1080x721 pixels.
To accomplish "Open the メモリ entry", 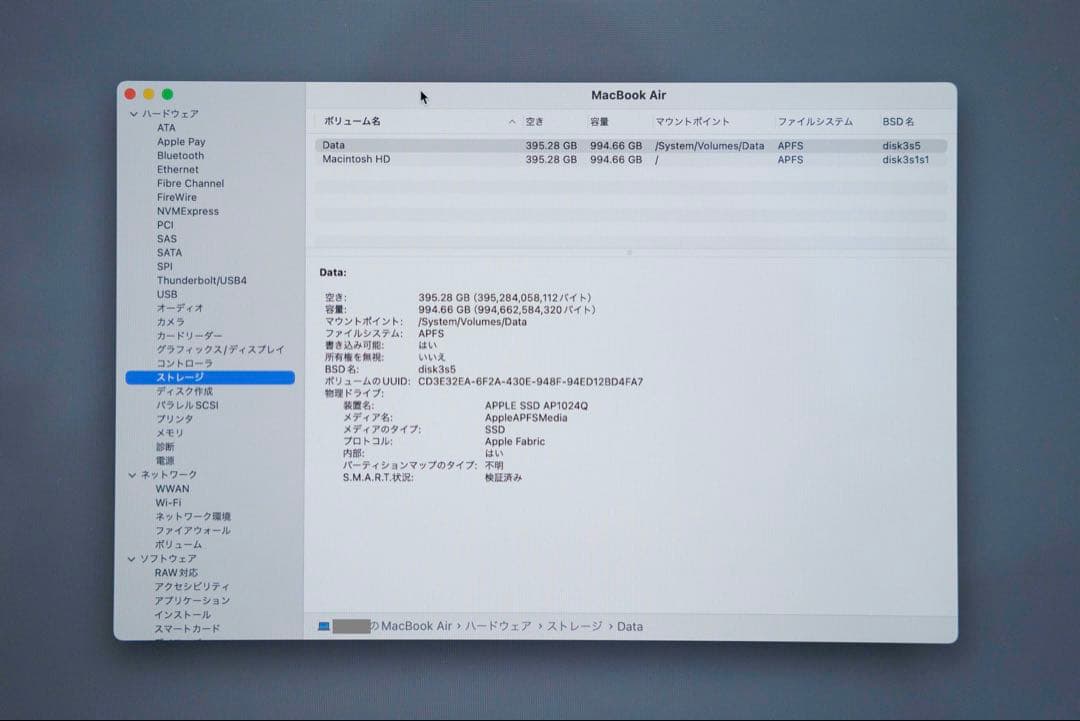I will point(170,432).
